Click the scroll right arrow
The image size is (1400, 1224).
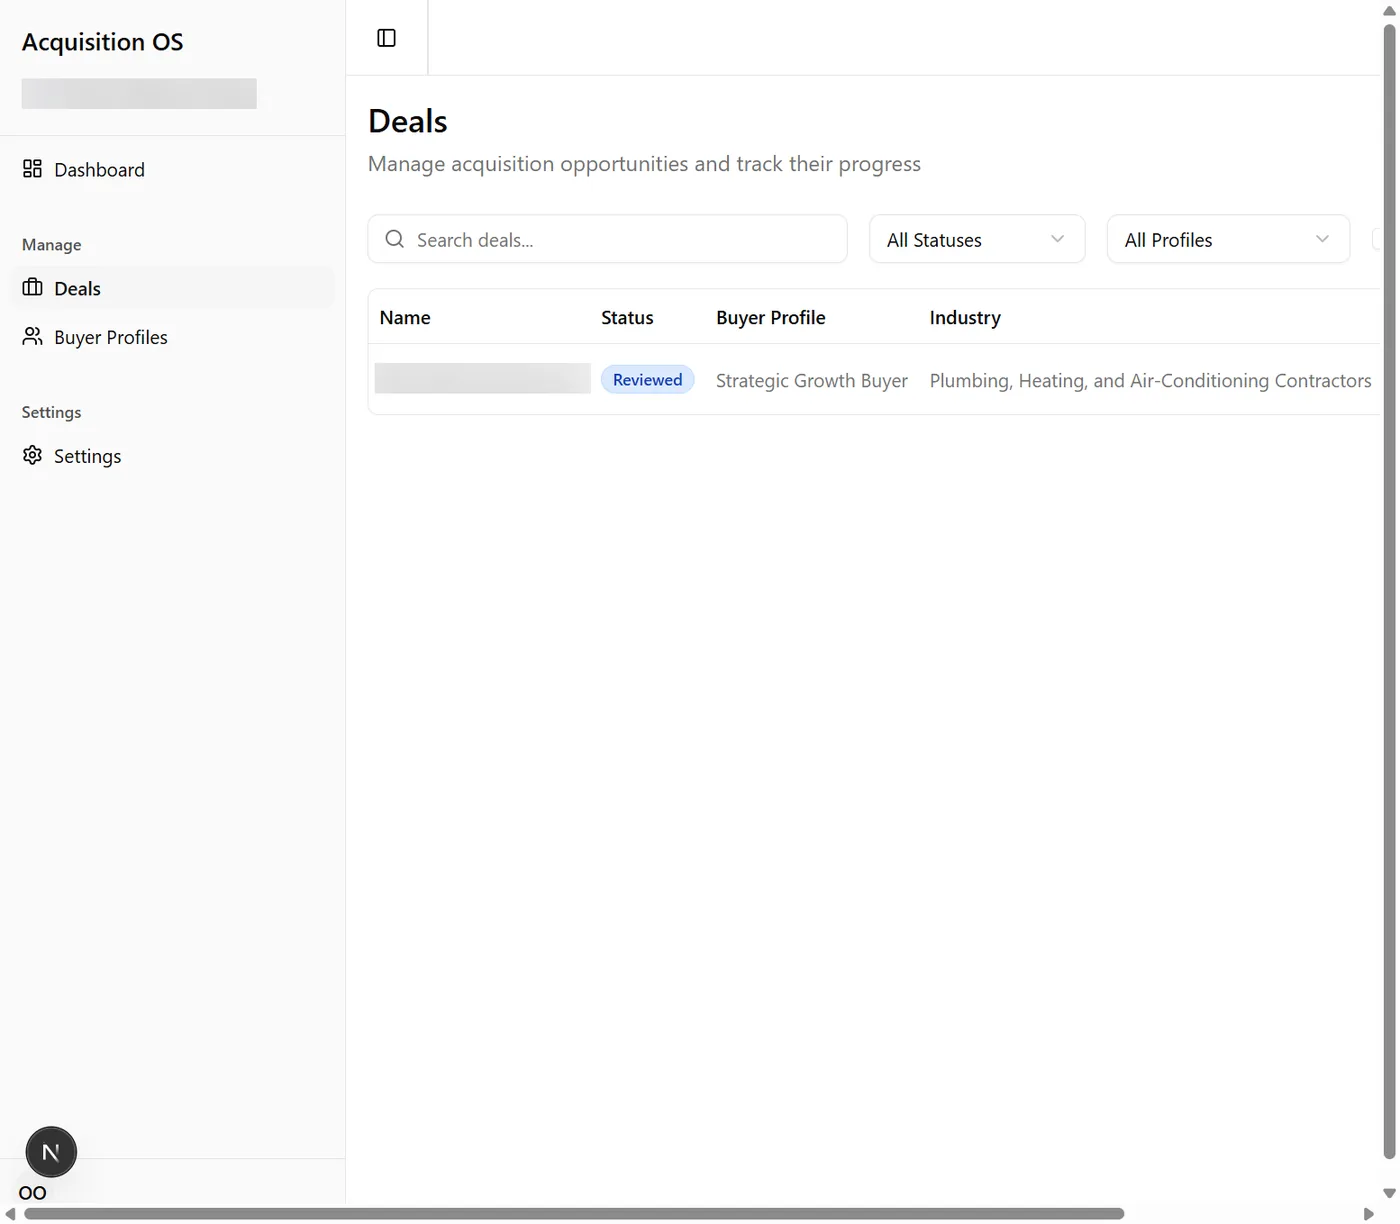pyautogui.click(x=1369, y=1214)
